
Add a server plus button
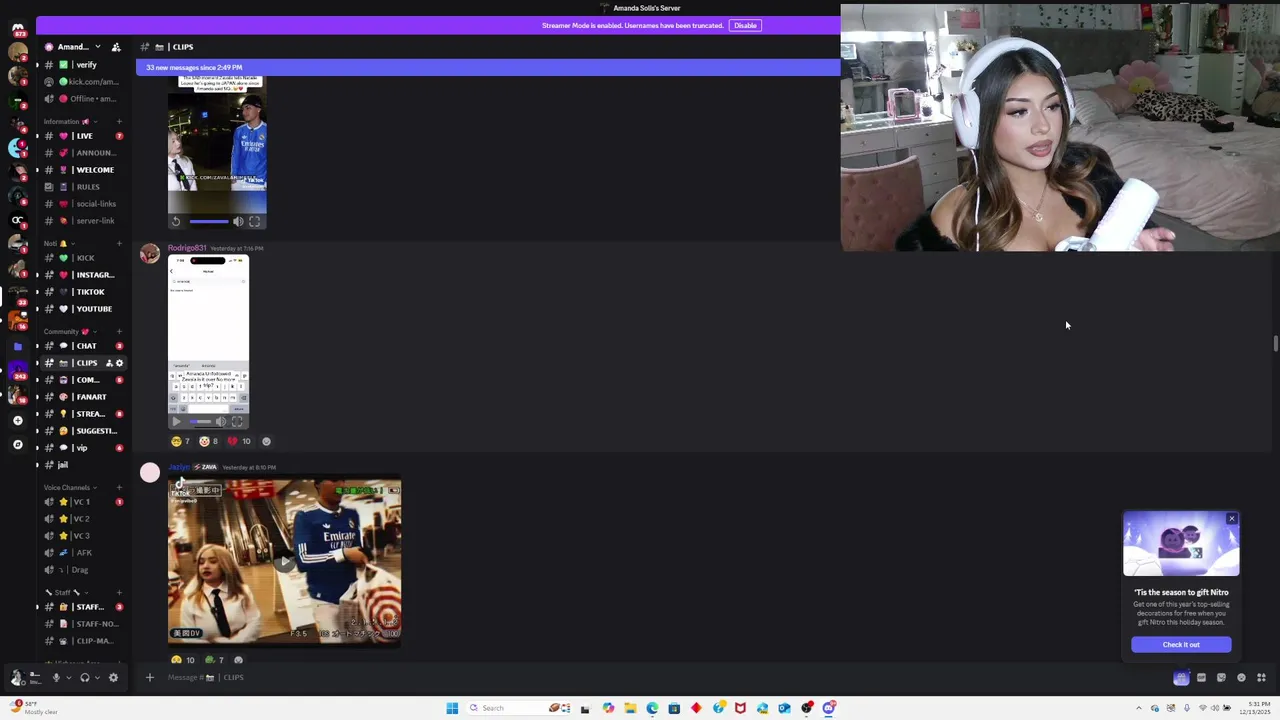pyautogui.click(x=17, y=420)
